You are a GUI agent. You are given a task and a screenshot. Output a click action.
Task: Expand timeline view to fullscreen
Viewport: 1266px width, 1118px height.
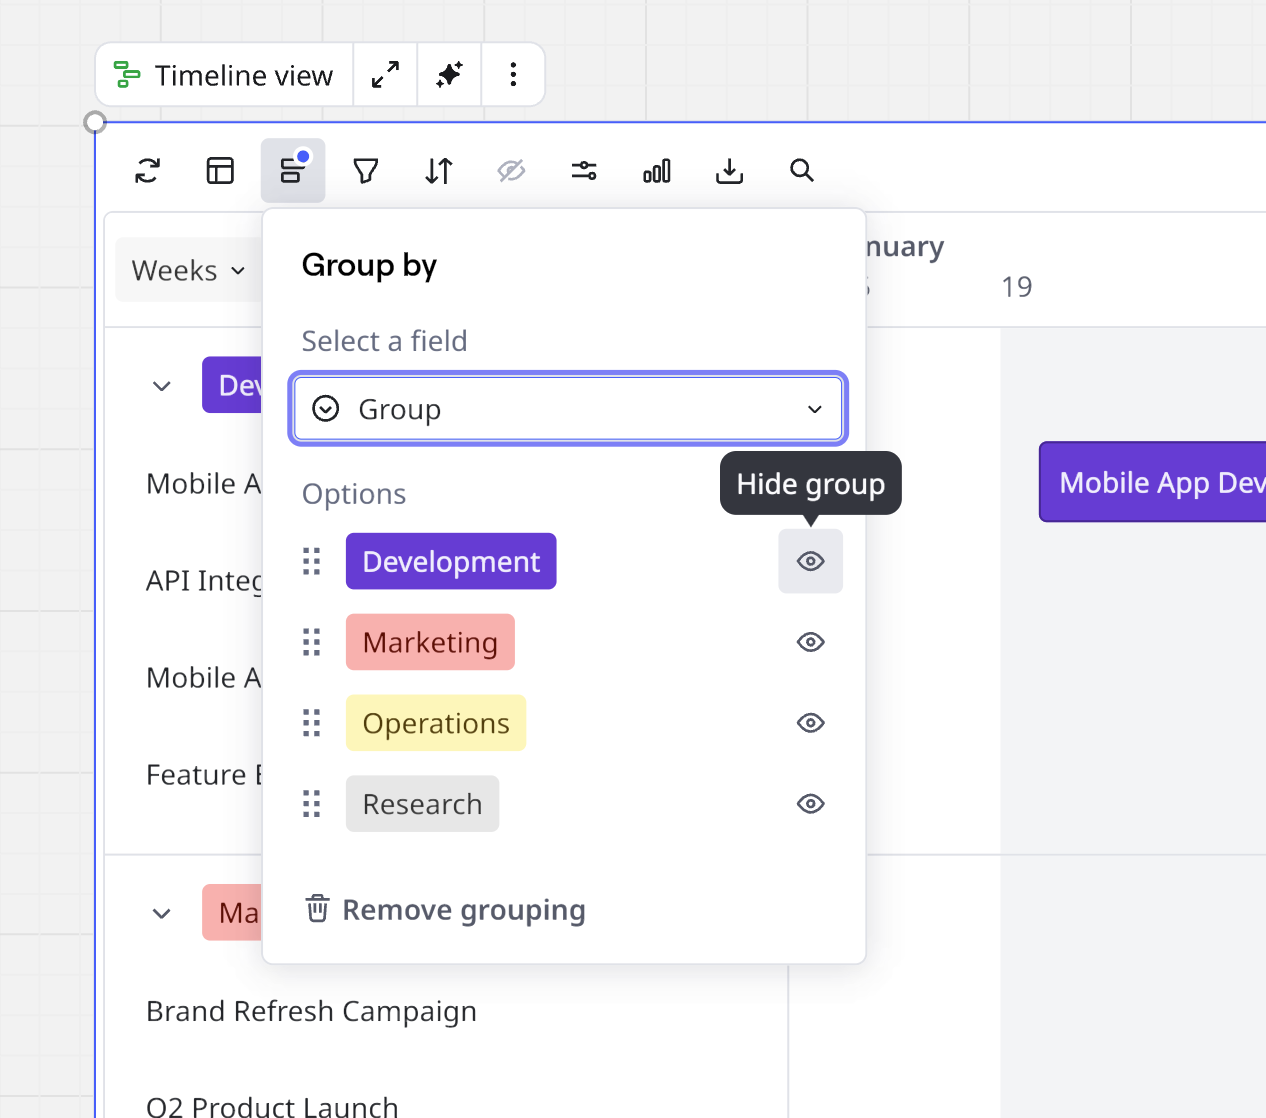tap(385, 75)
